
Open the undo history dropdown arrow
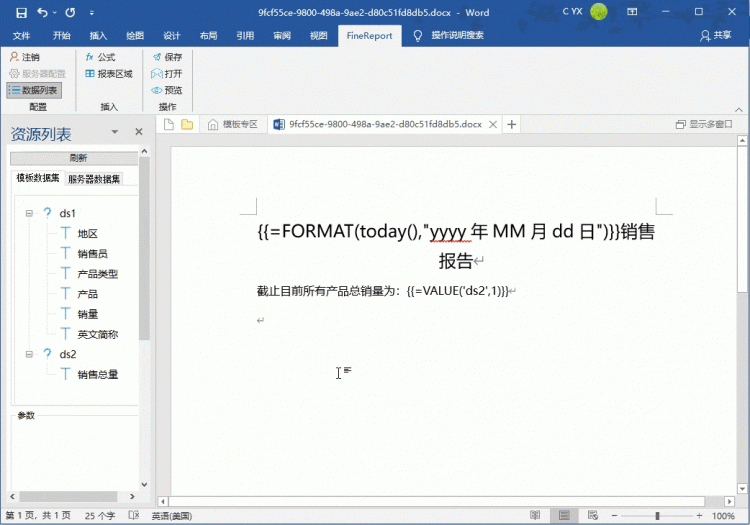(x=55, y=13)
